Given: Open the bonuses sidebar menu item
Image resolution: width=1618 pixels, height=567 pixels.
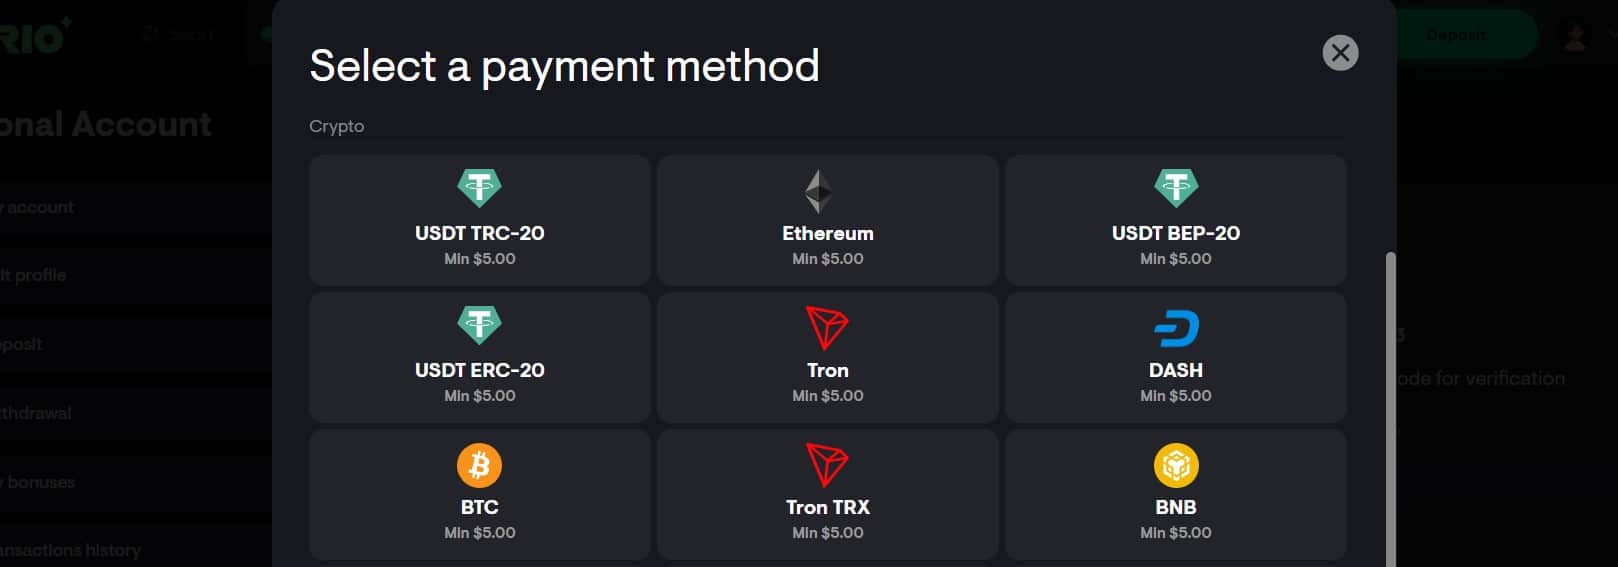Looking at the screenshot, I should [x=38, y=482].
